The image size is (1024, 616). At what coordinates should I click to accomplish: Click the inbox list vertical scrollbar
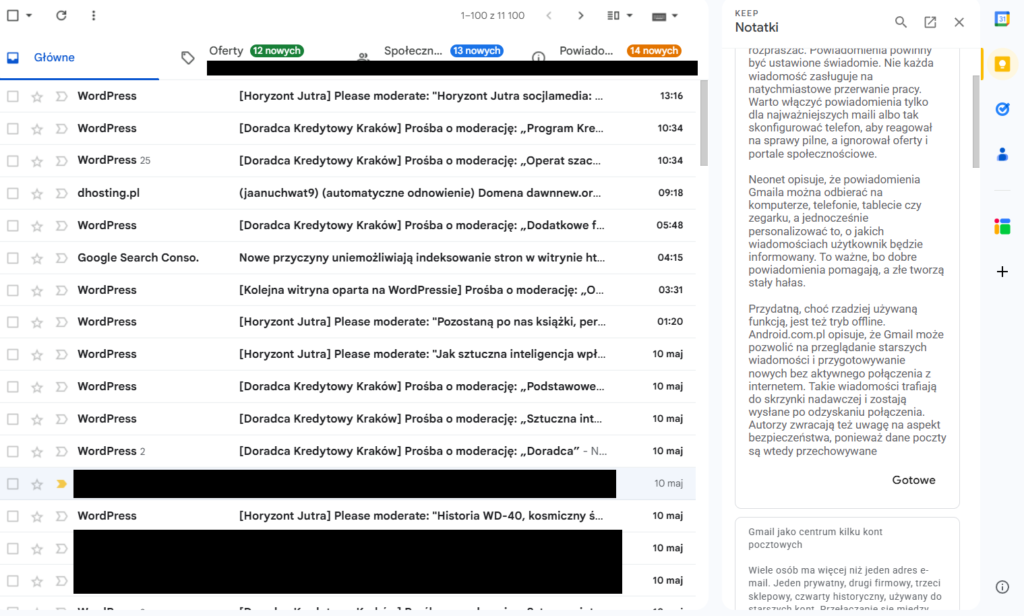tap(703, 123)
